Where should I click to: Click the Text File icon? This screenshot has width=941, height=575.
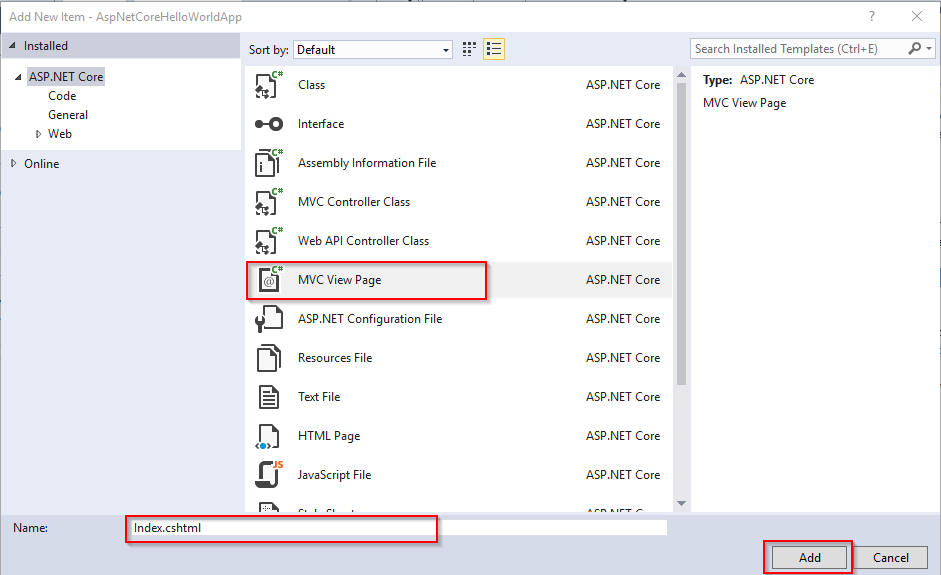click(x=268, y=397)
